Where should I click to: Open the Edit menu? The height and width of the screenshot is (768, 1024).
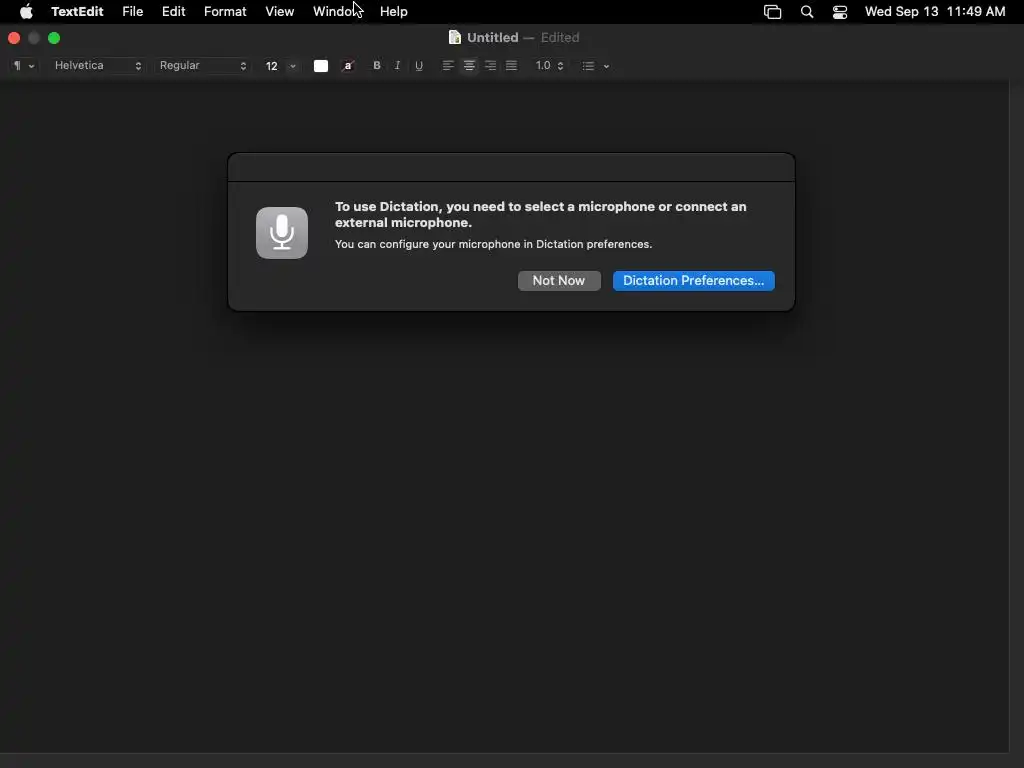(174, 12)
